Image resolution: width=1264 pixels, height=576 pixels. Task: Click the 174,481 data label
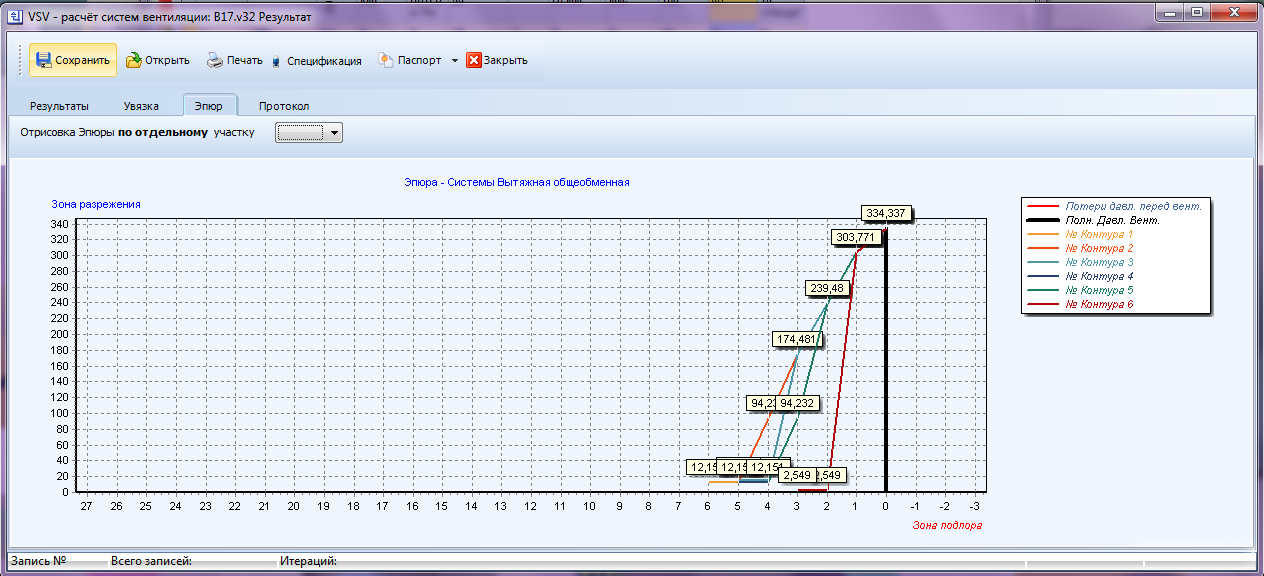797,340
